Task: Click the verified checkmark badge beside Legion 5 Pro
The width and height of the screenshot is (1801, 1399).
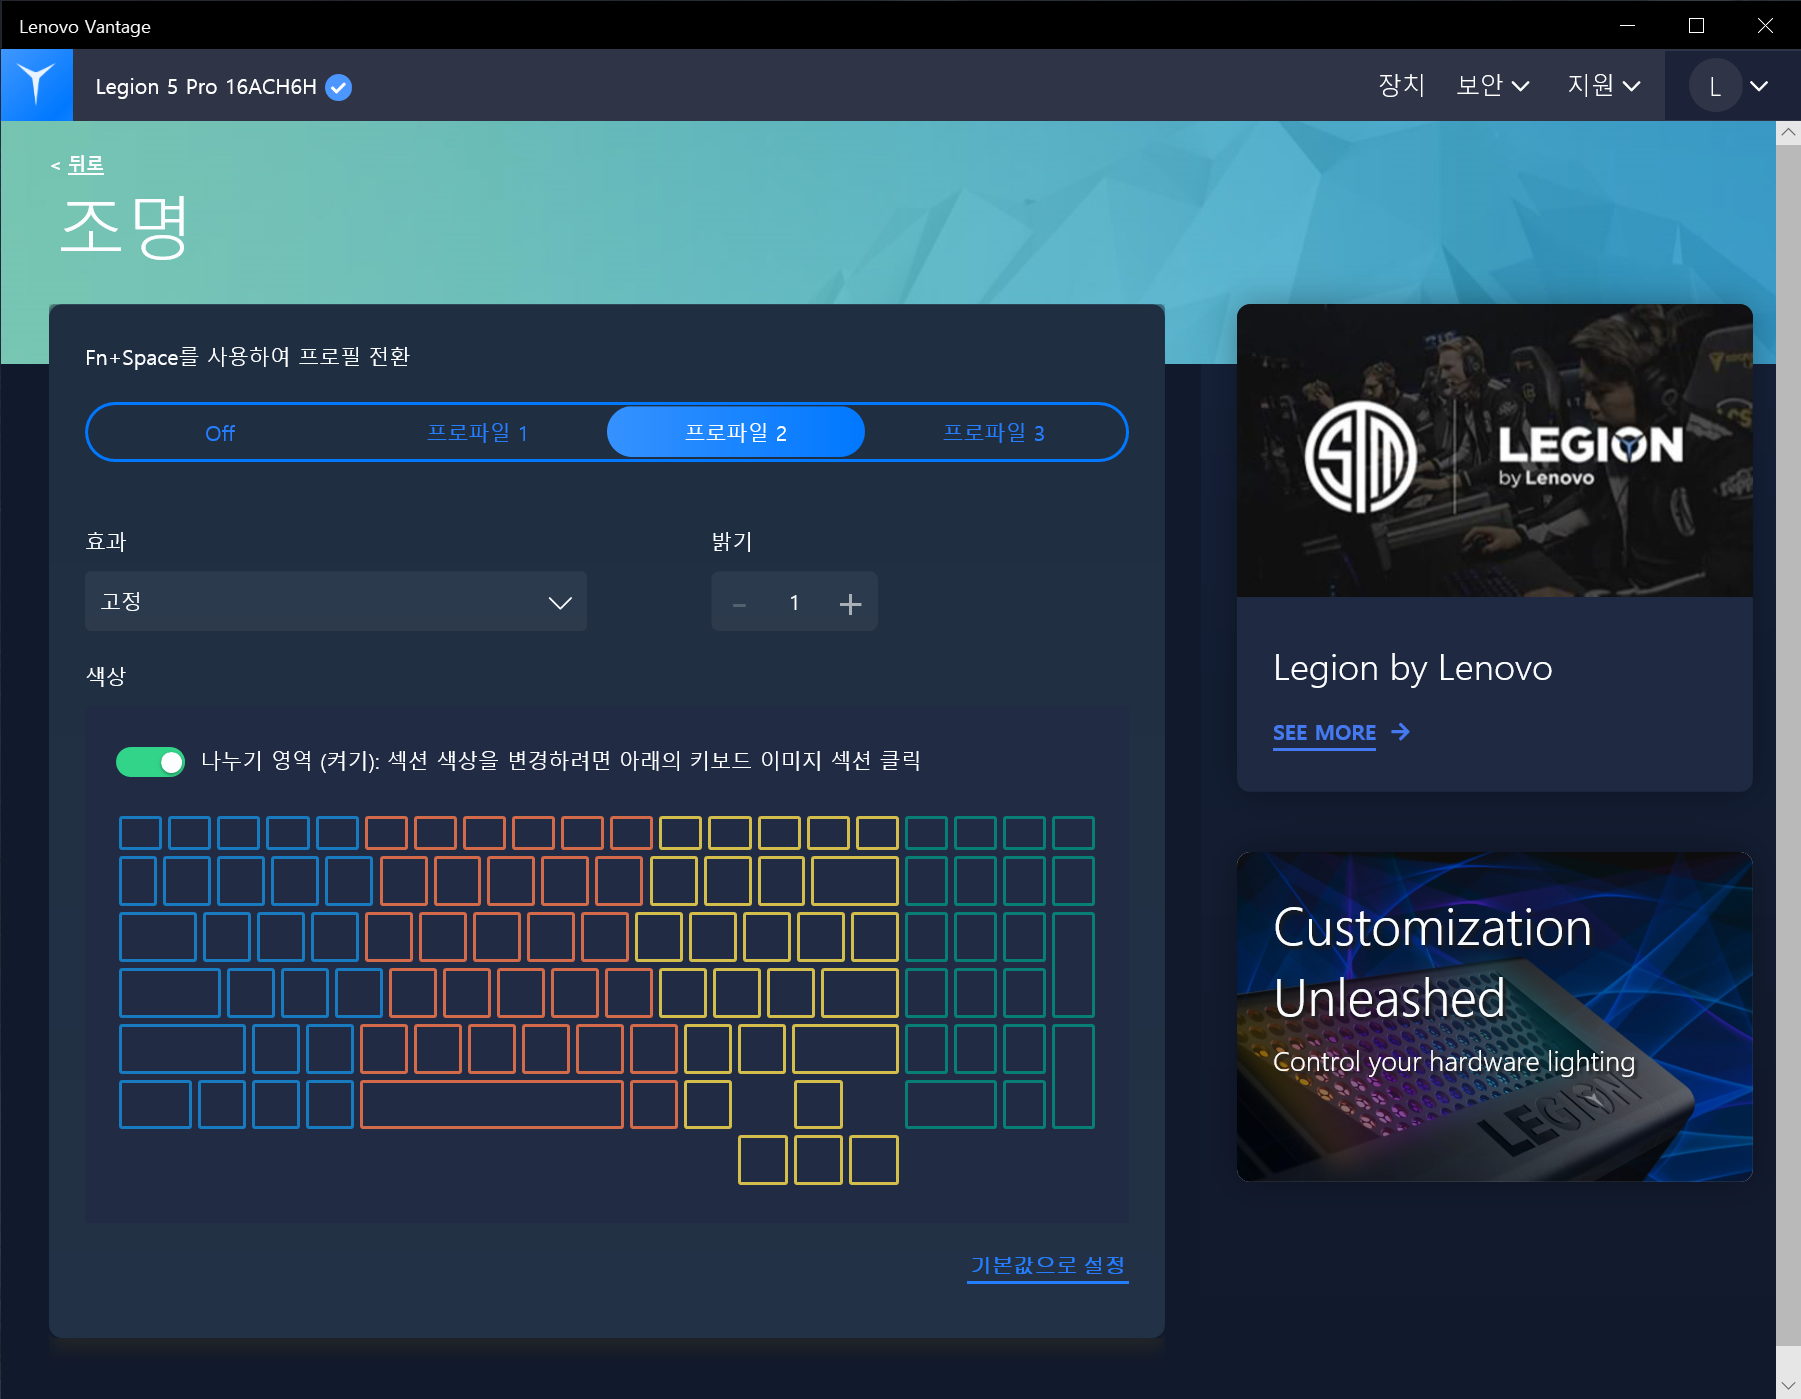Action: tap(339, 88)
